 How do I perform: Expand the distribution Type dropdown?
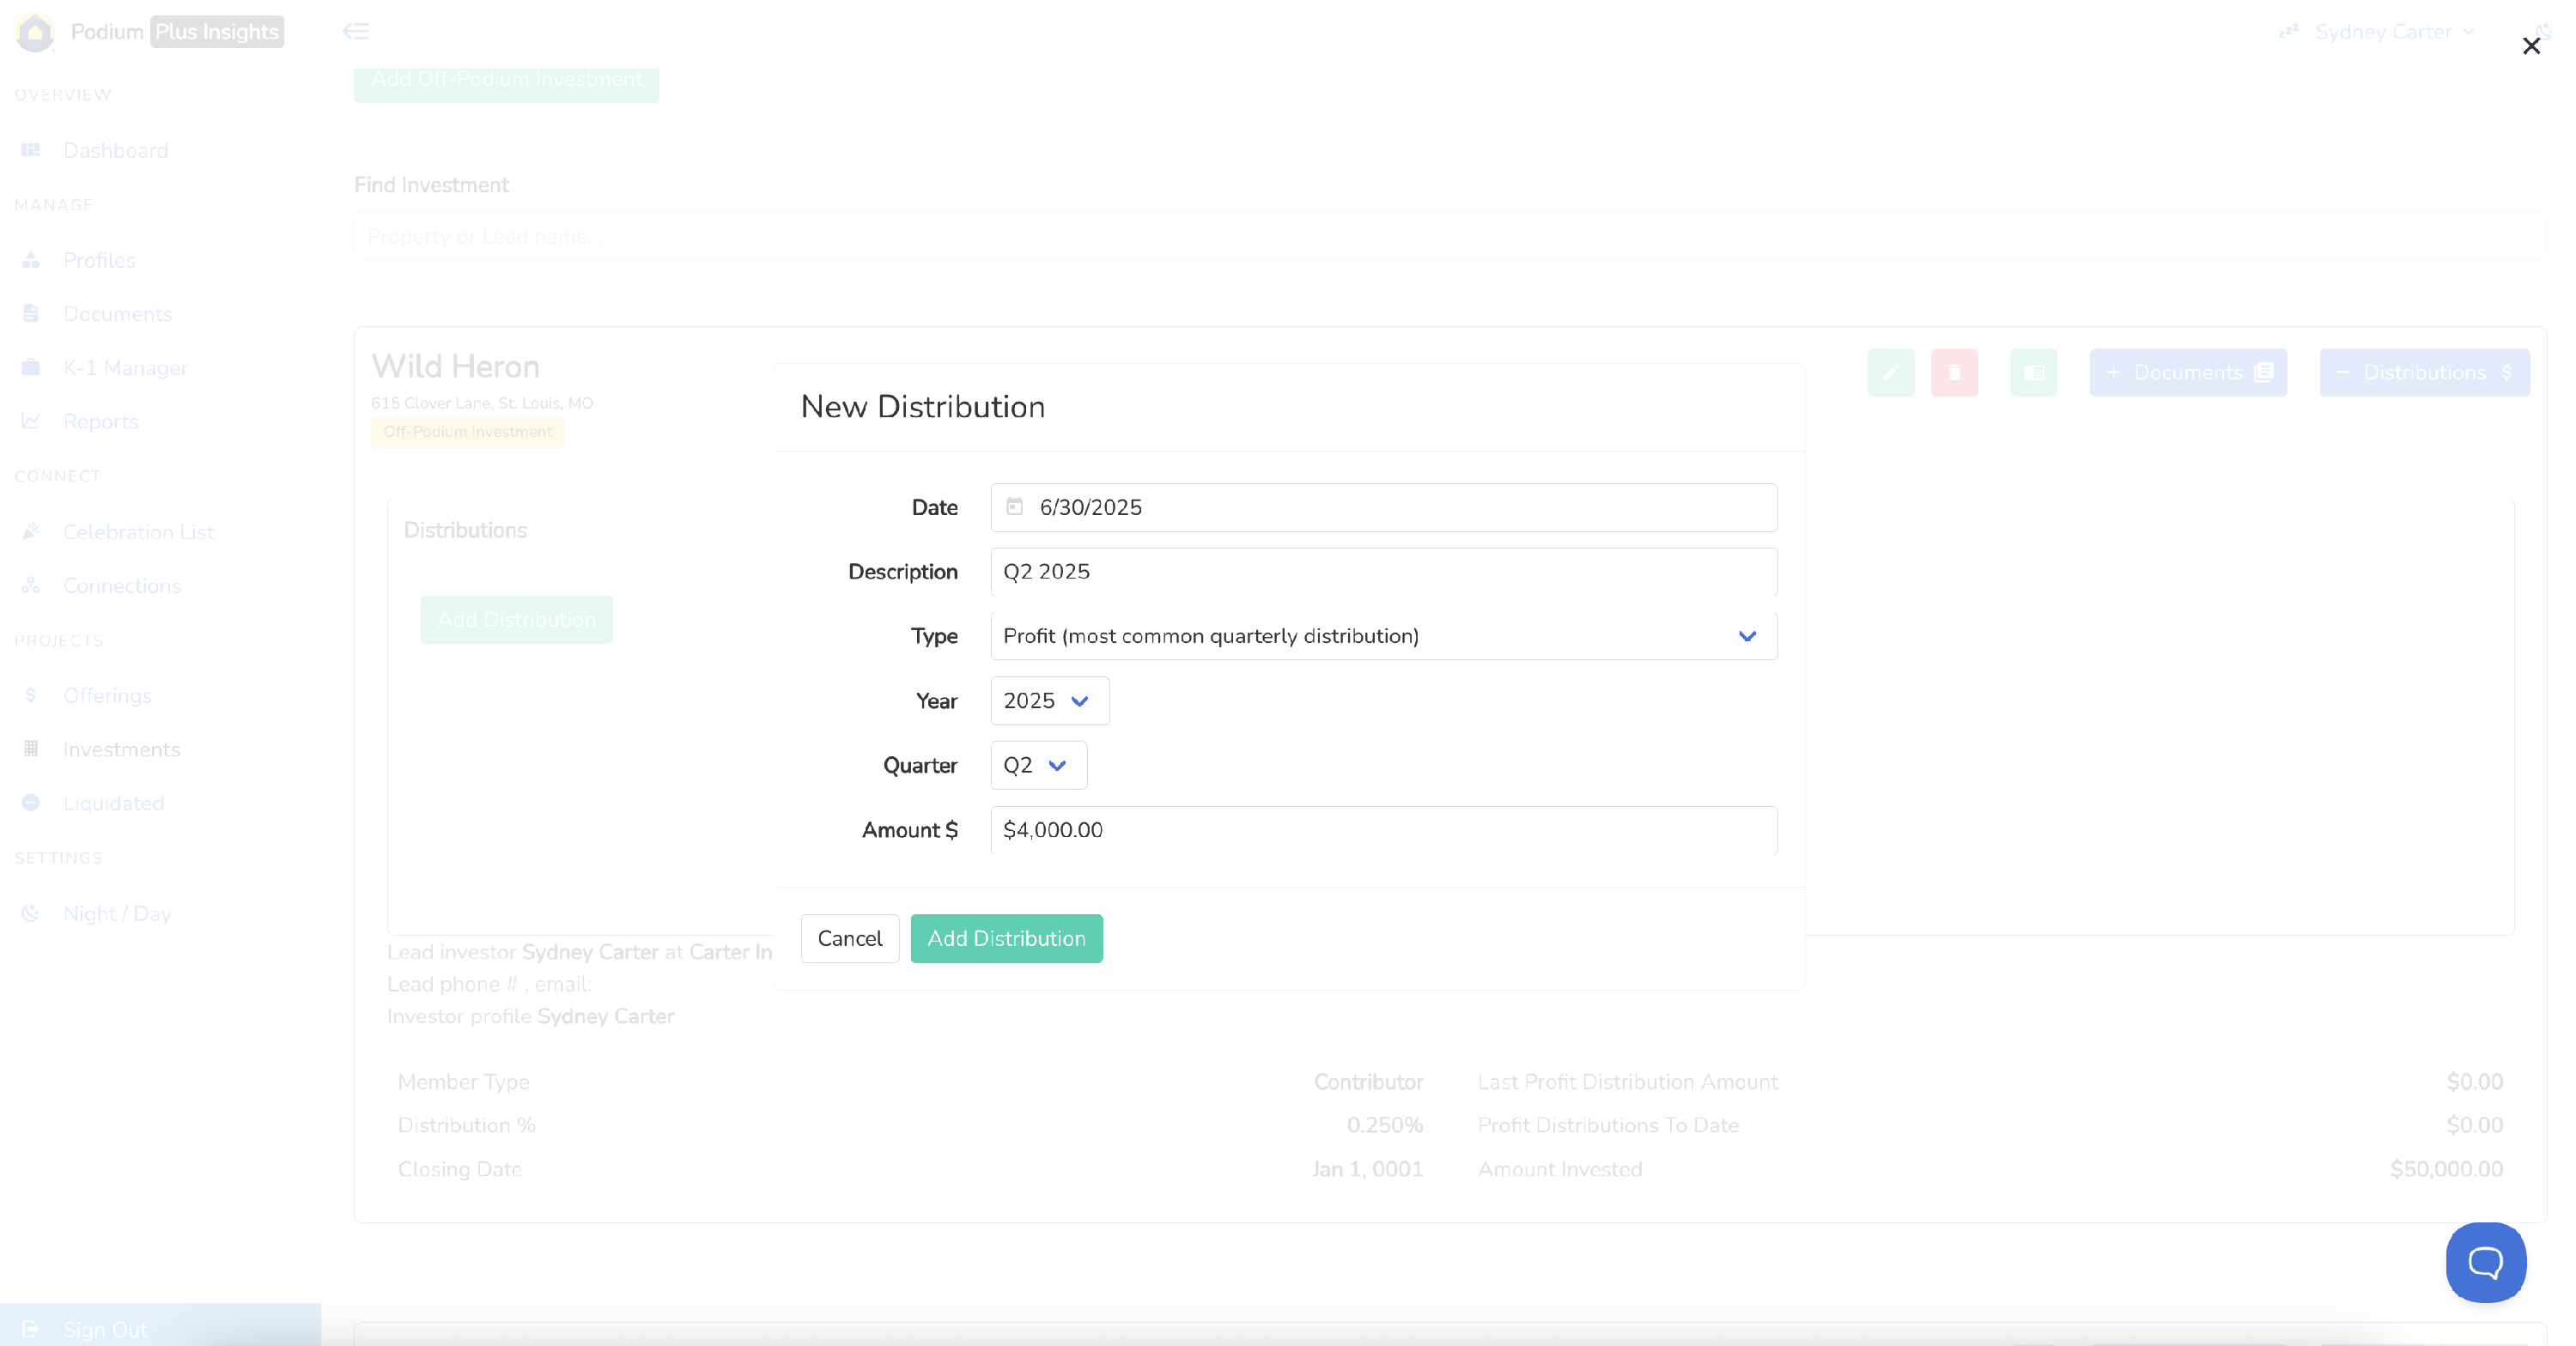1383,636
